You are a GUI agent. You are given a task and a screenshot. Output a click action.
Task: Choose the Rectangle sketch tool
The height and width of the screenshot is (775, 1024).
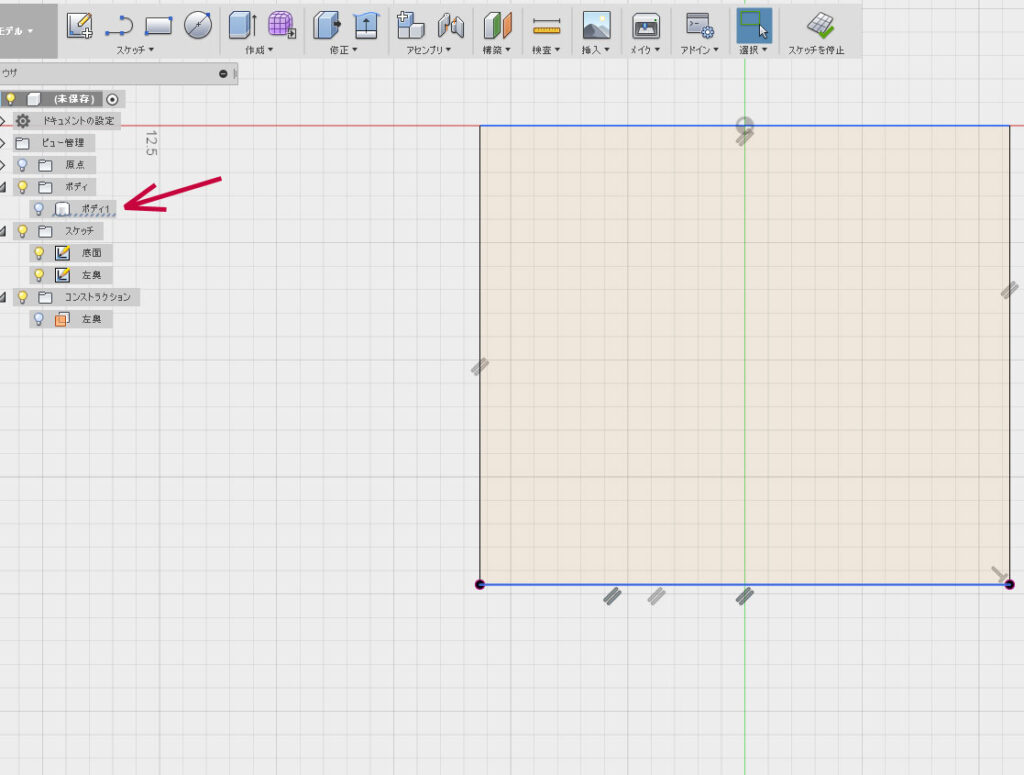click(x=159, y=25)
